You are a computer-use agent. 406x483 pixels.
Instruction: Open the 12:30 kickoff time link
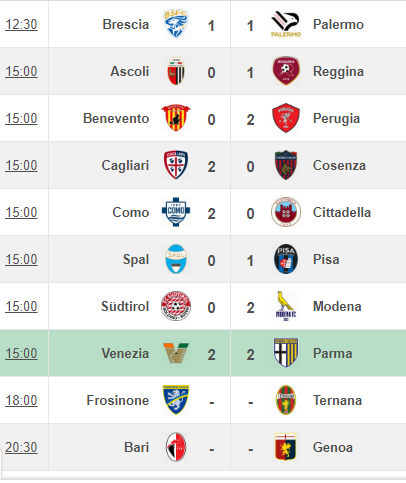tap(21, 24)
